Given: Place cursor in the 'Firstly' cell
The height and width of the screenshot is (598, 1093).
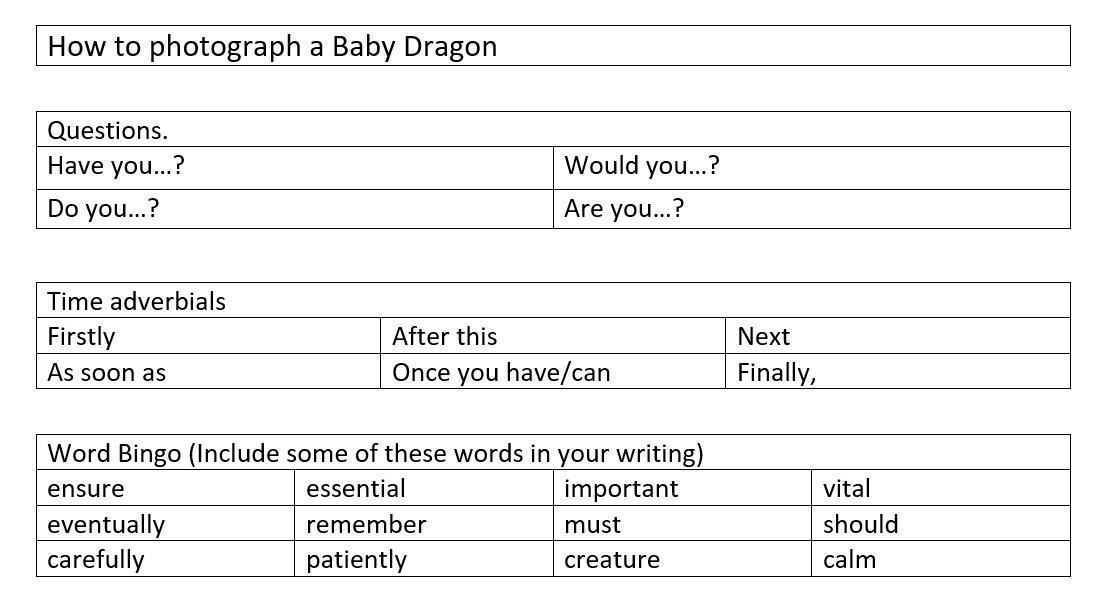Looking at the screenshot, I should pyautogui.click(x=82, y=337).
